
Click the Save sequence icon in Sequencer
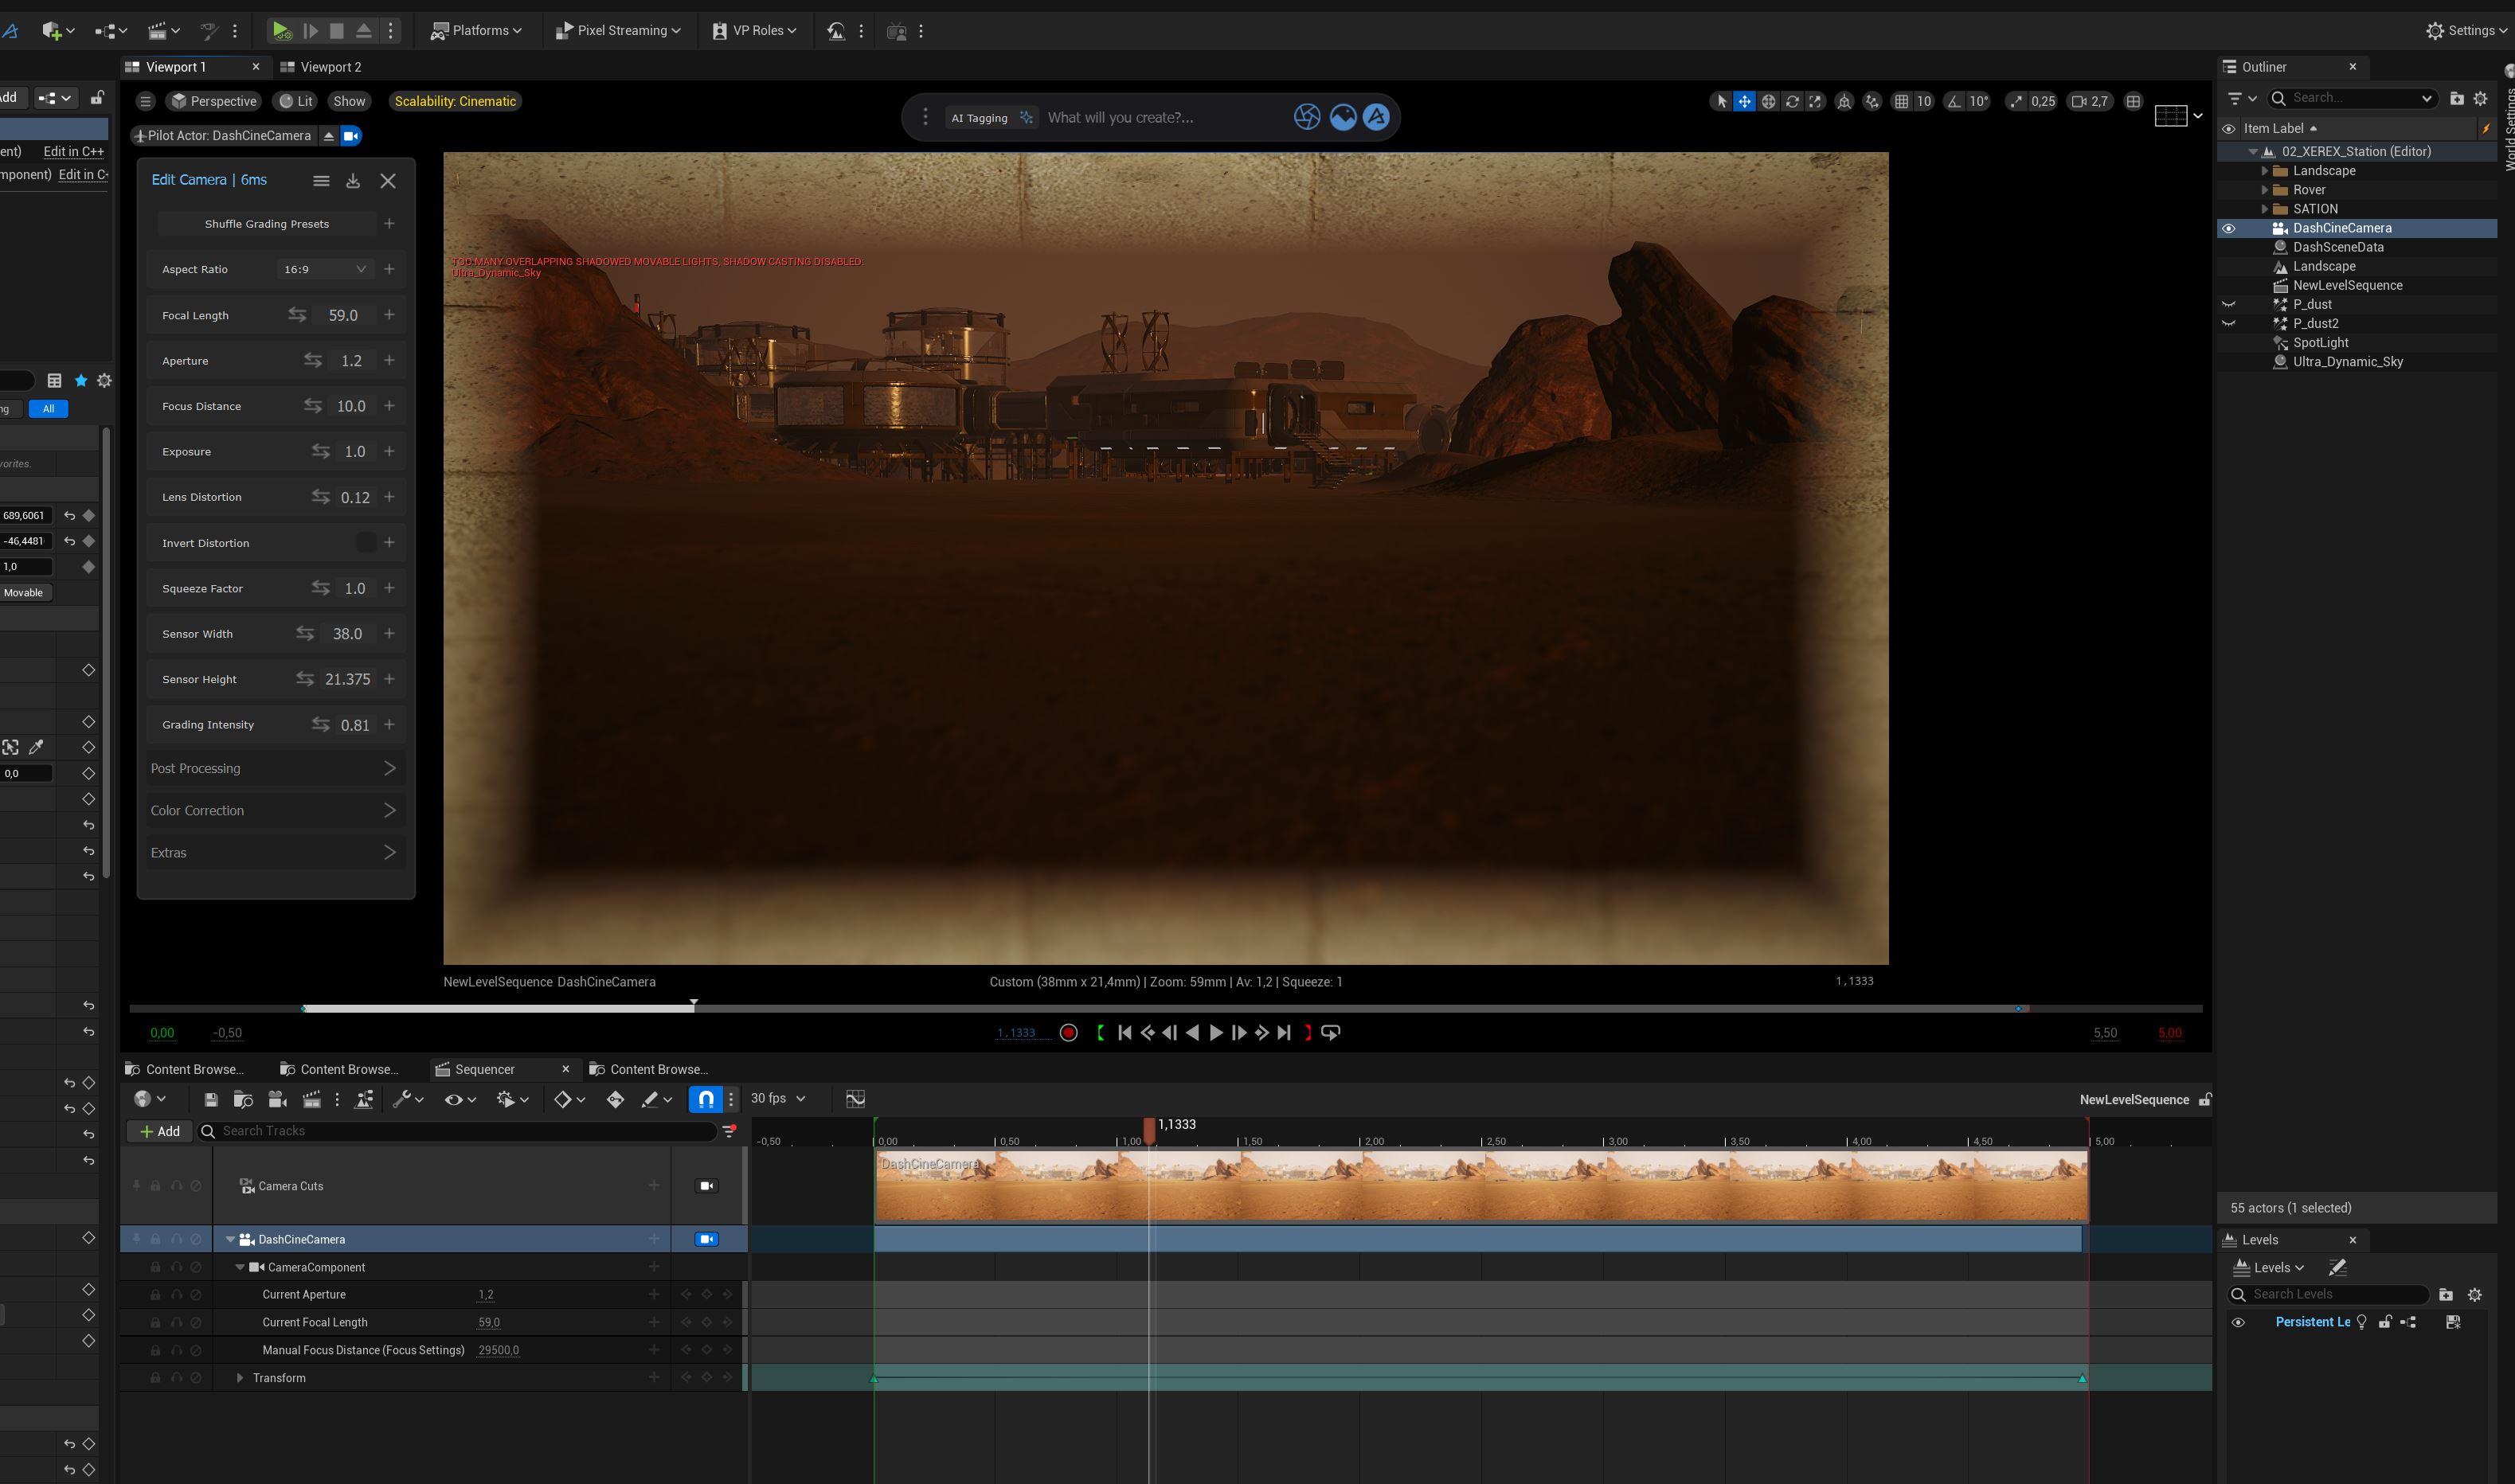coord(211,1099)
